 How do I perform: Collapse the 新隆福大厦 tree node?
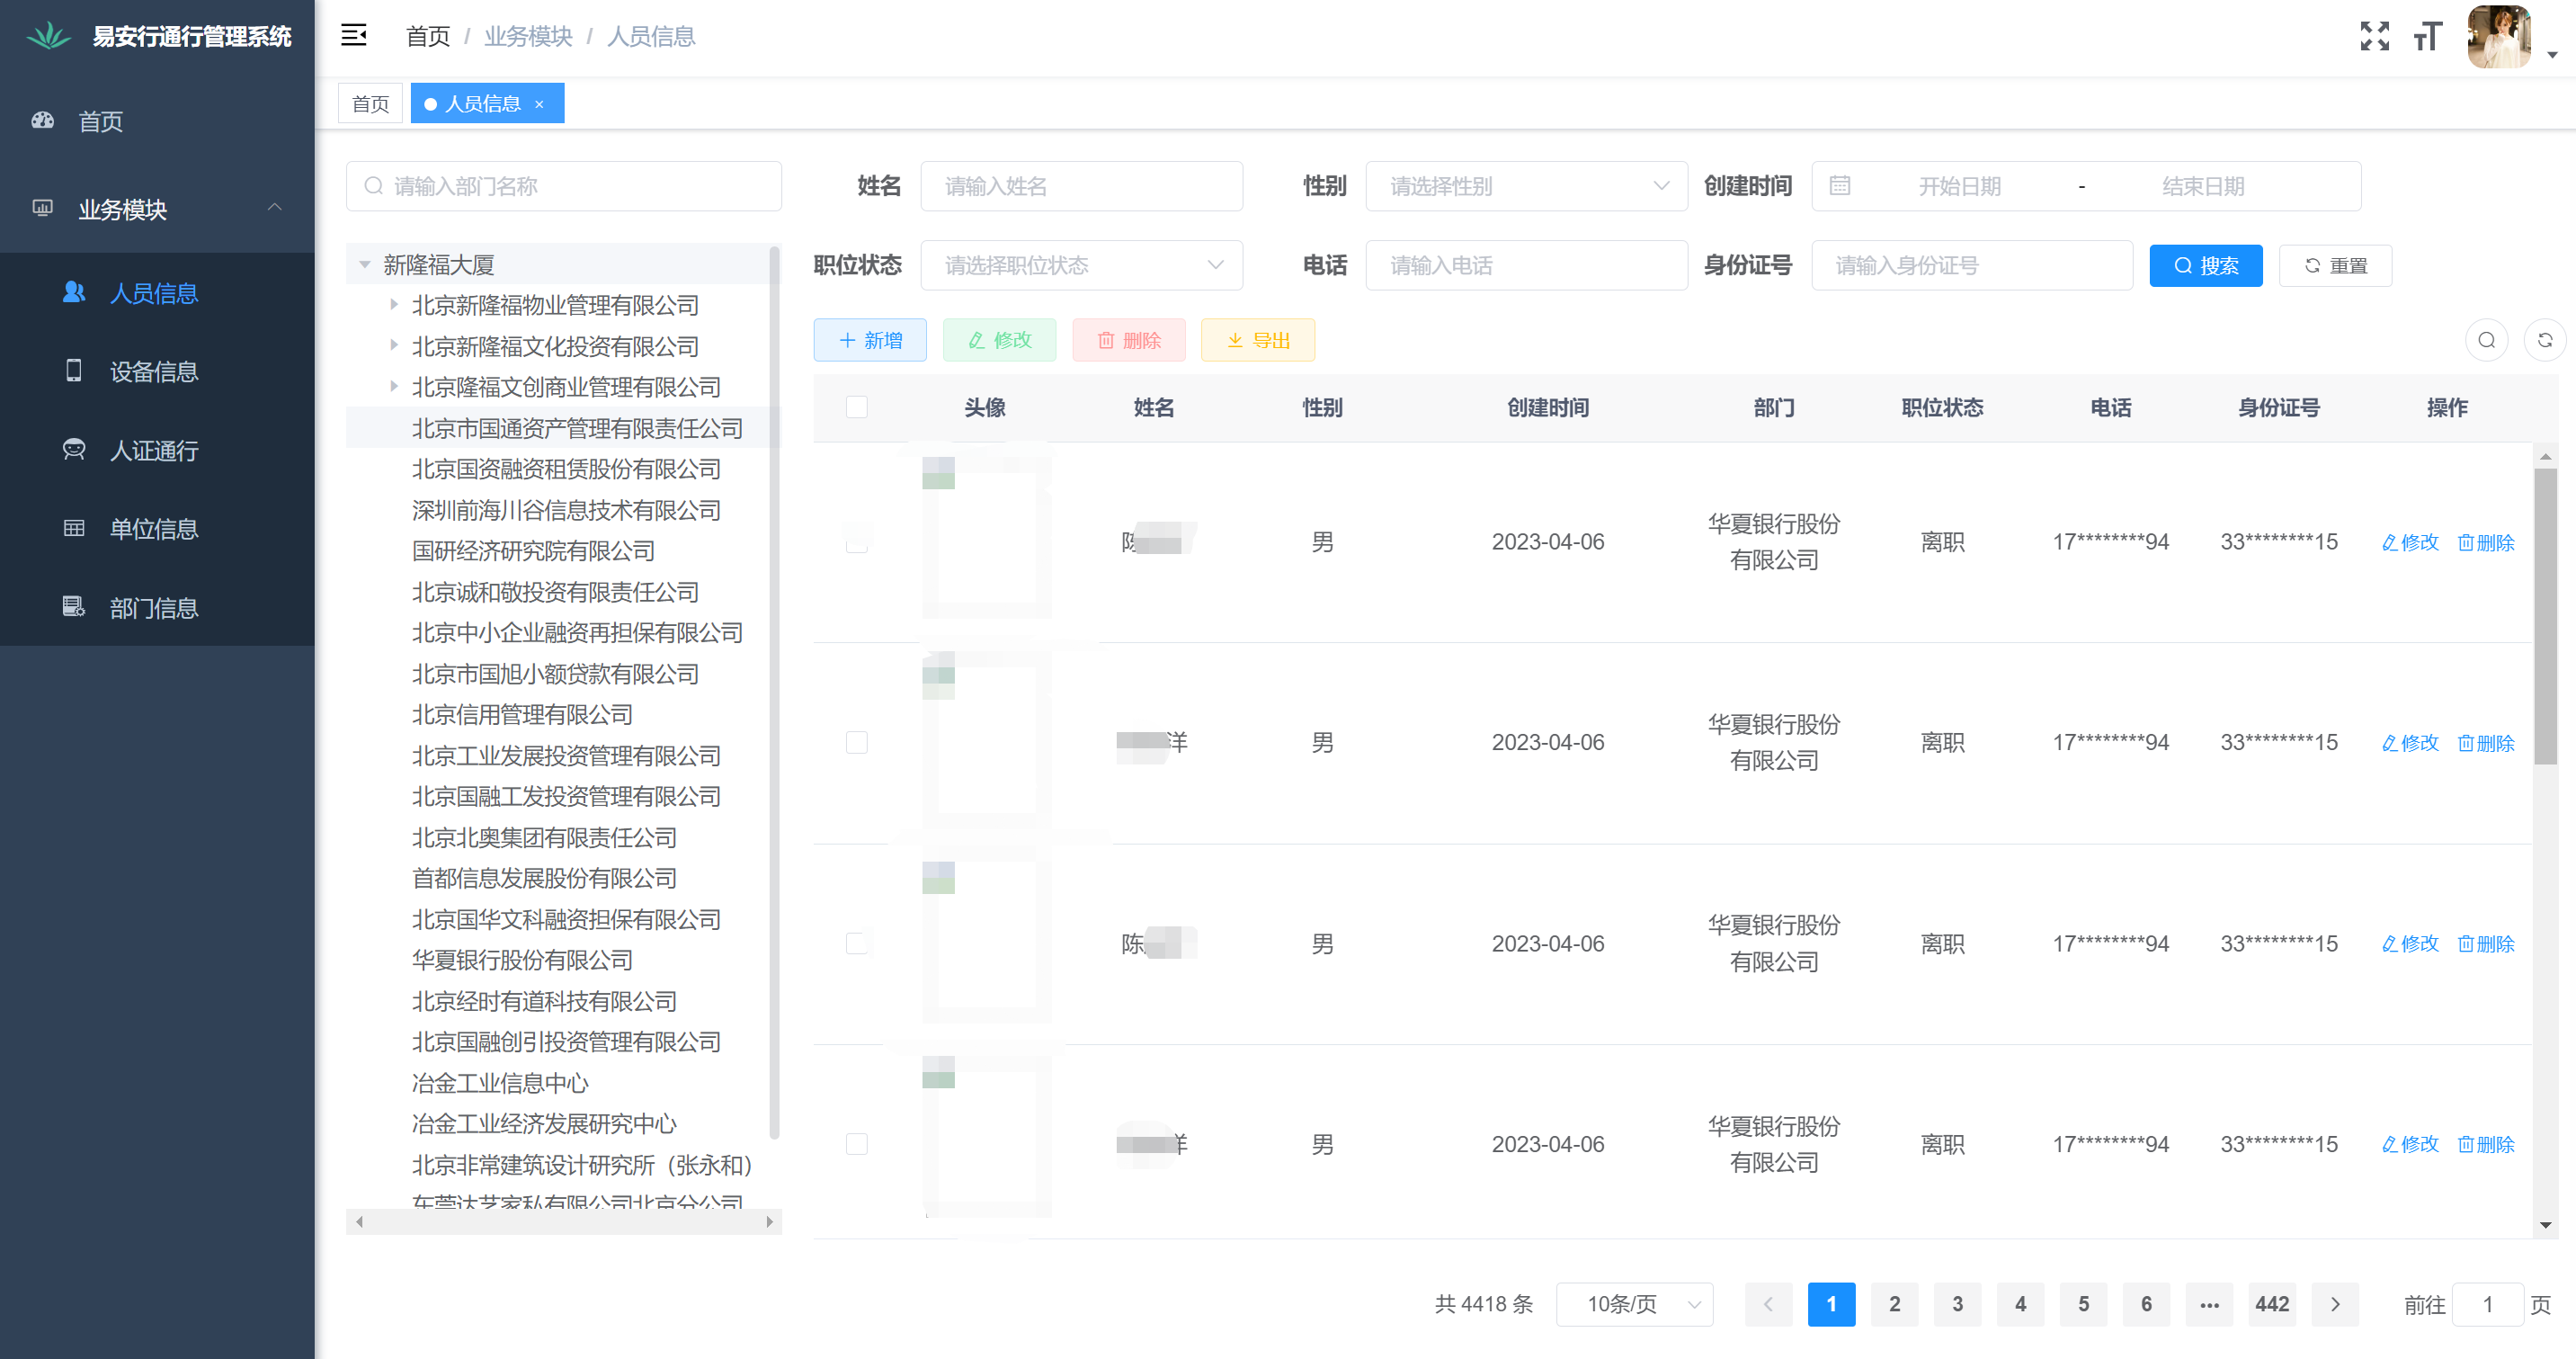click(x=365, y=264)
